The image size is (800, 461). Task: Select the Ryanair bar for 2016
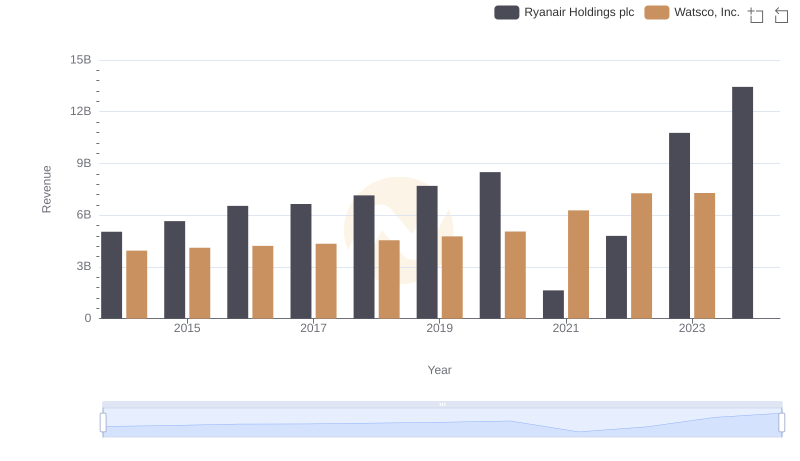[238, 263]
